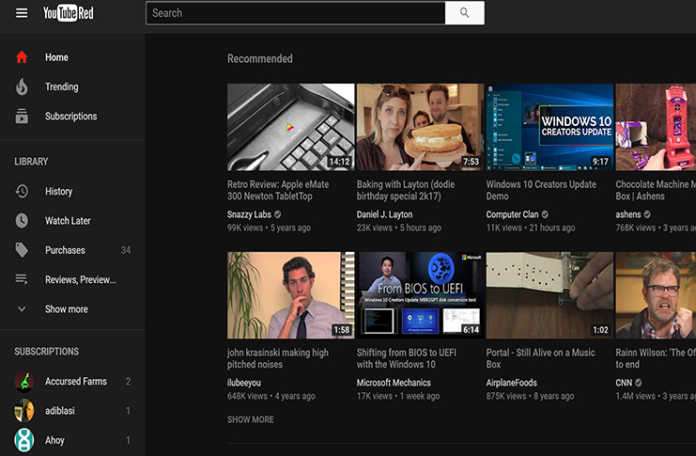
Task: Open the Reviews, Preview playlist icon
Action: coord(22,279)
